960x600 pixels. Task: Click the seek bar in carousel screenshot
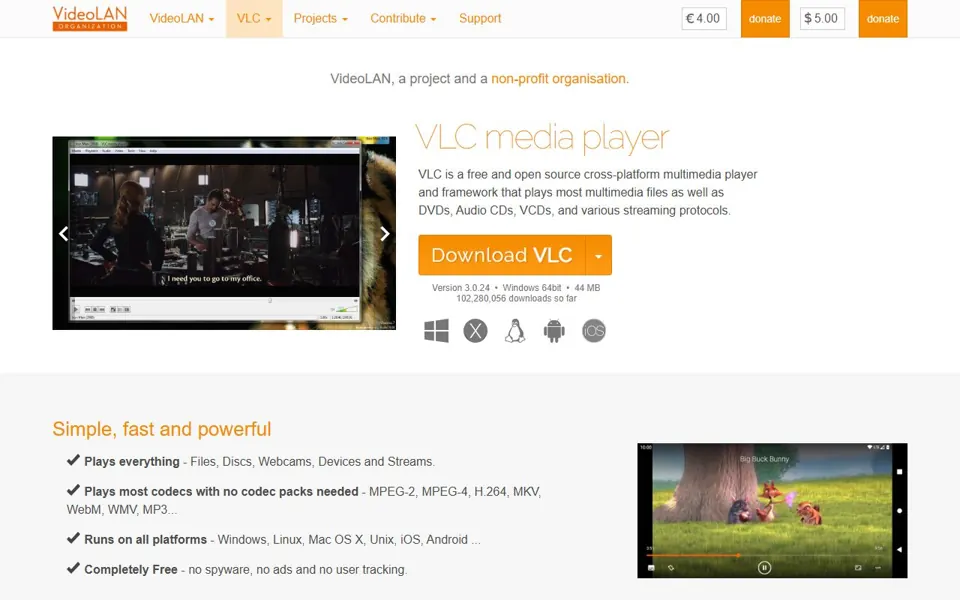[214, 301]
